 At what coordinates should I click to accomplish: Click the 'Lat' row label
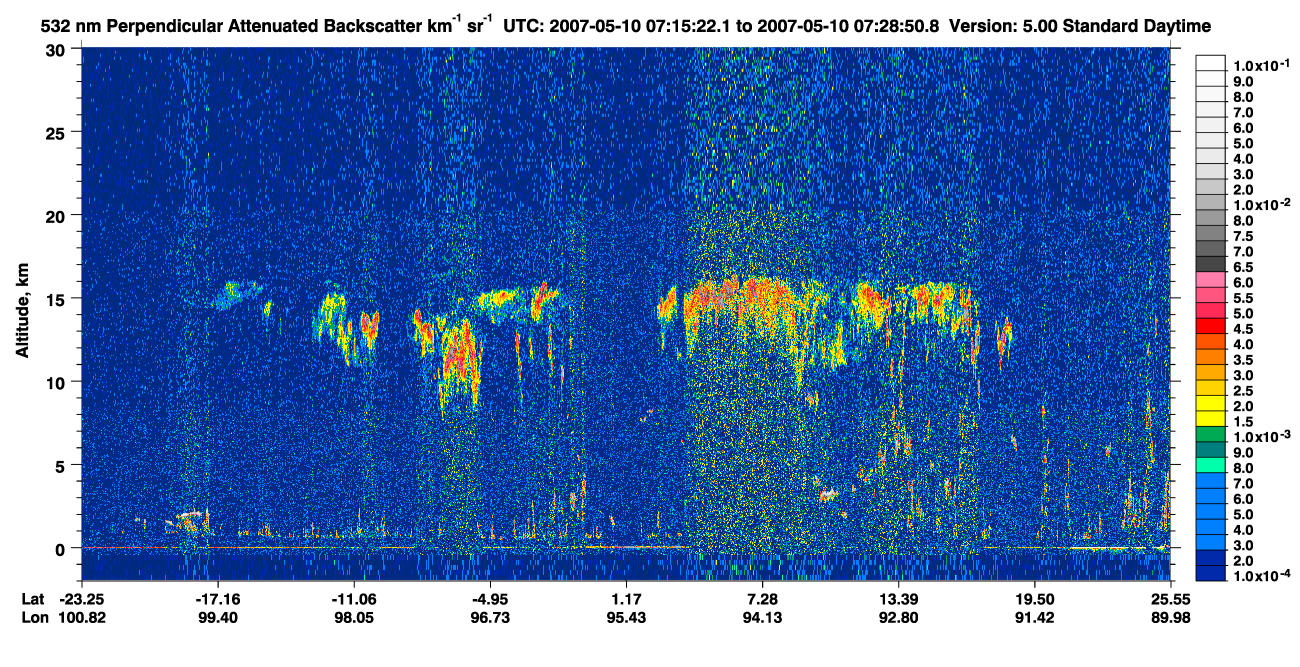[x=33, y=599]
